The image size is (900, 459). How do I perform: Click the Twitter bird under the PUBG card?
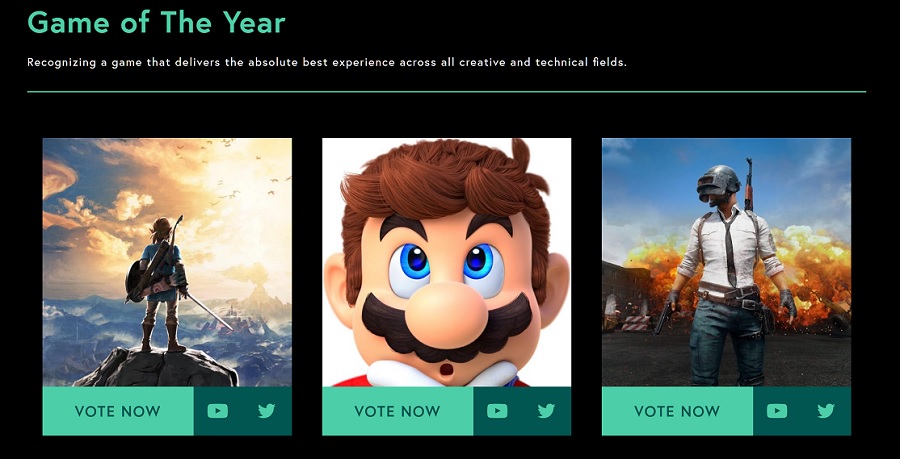[825, 411]
